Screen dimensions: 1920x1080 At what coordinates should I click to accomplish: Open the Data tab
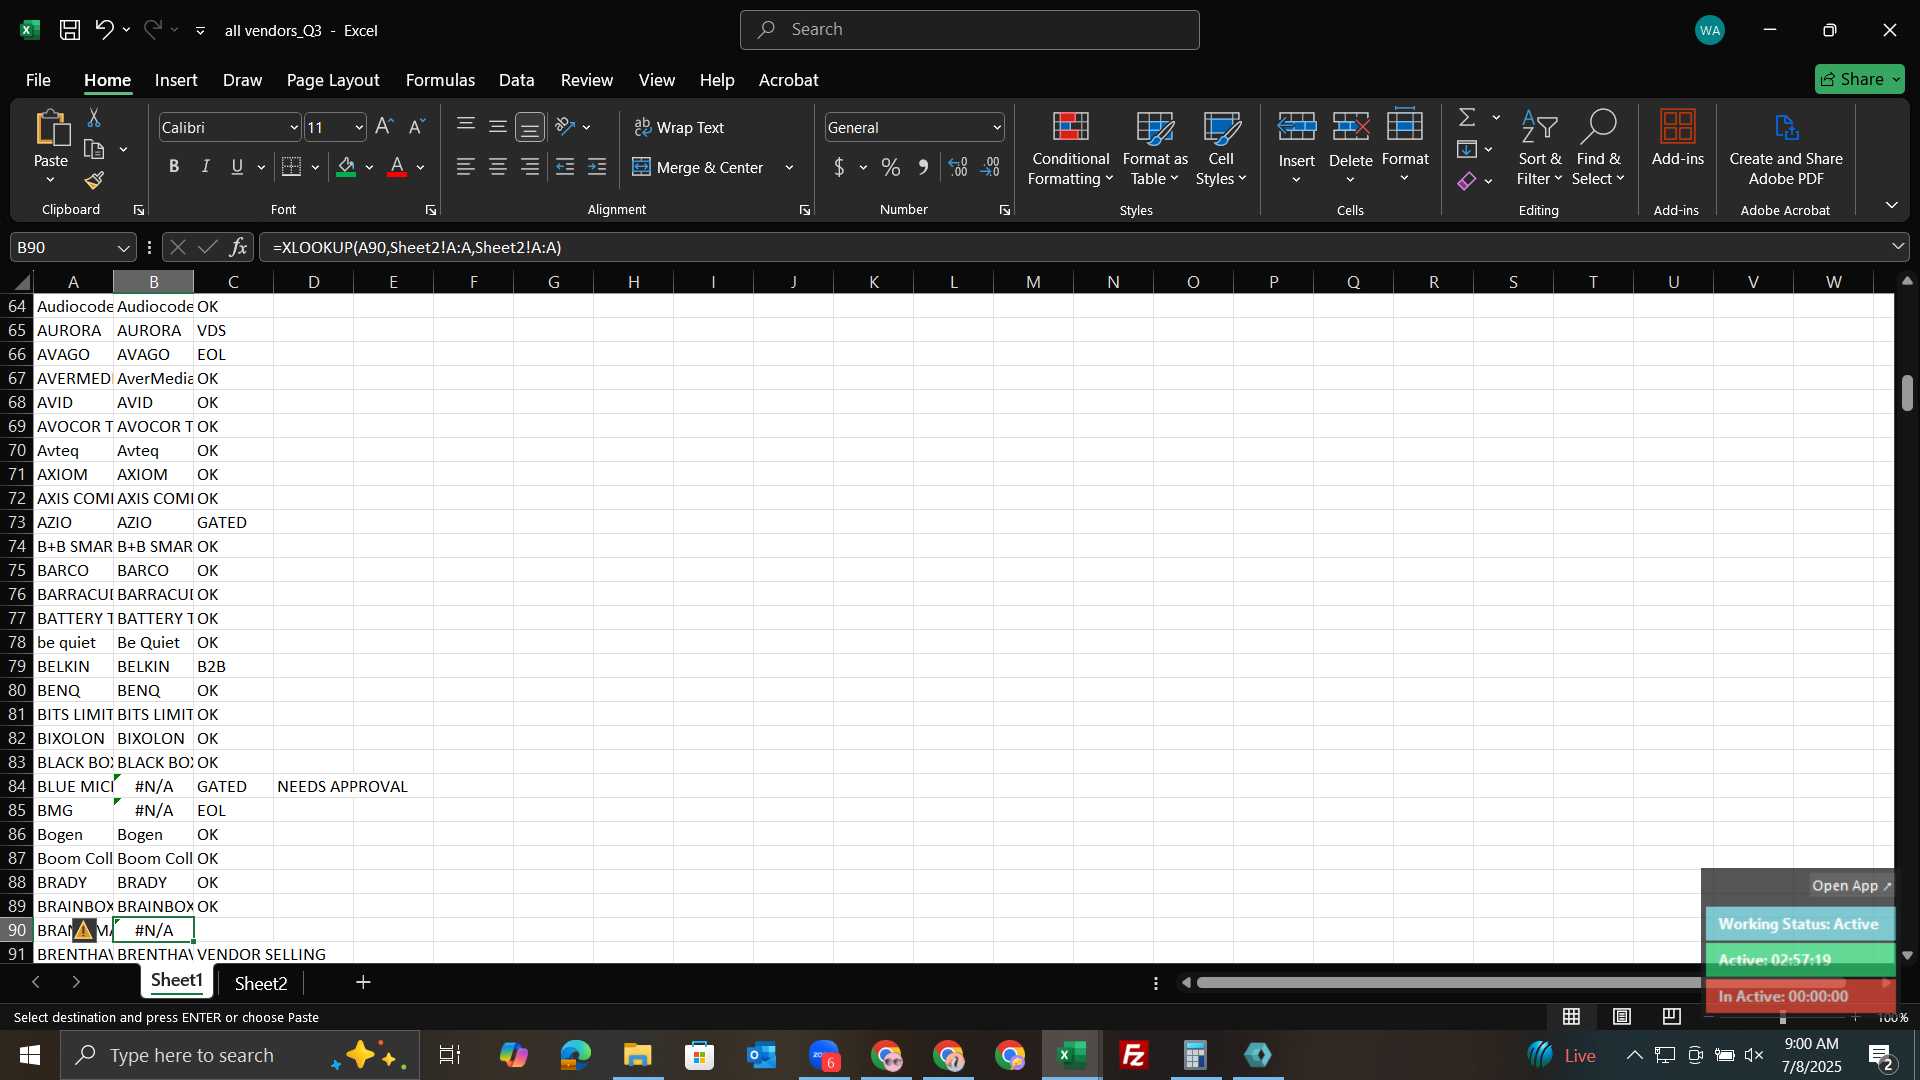516,80
